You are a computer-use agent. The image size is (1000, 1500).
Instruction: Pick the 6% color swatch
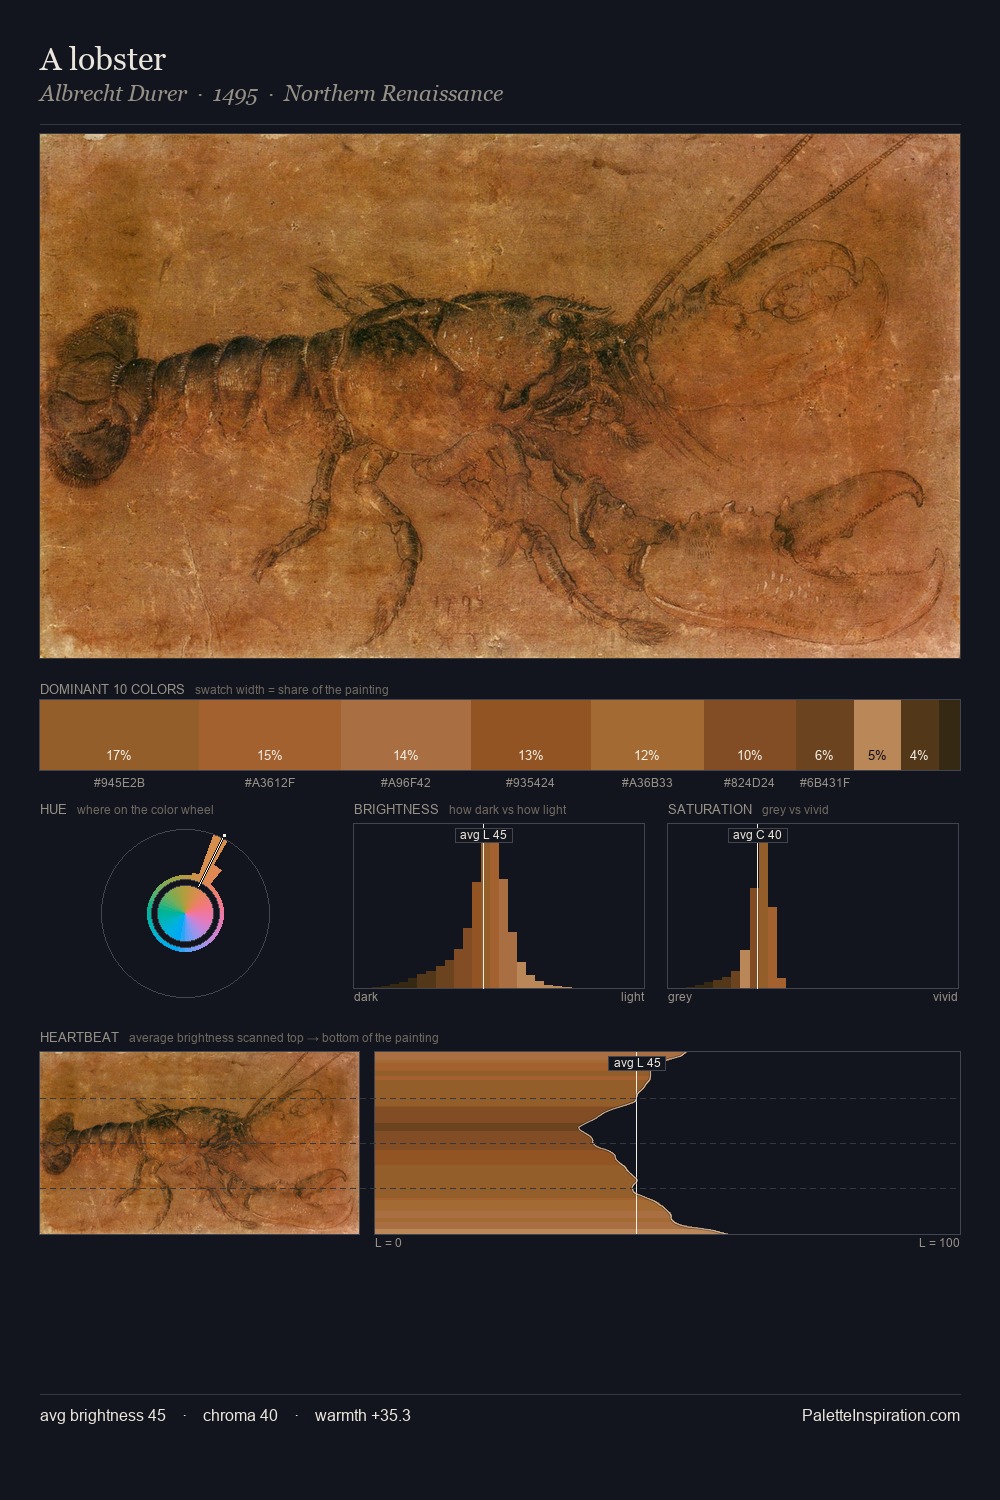pyautogui.click(x=825, y=735)
